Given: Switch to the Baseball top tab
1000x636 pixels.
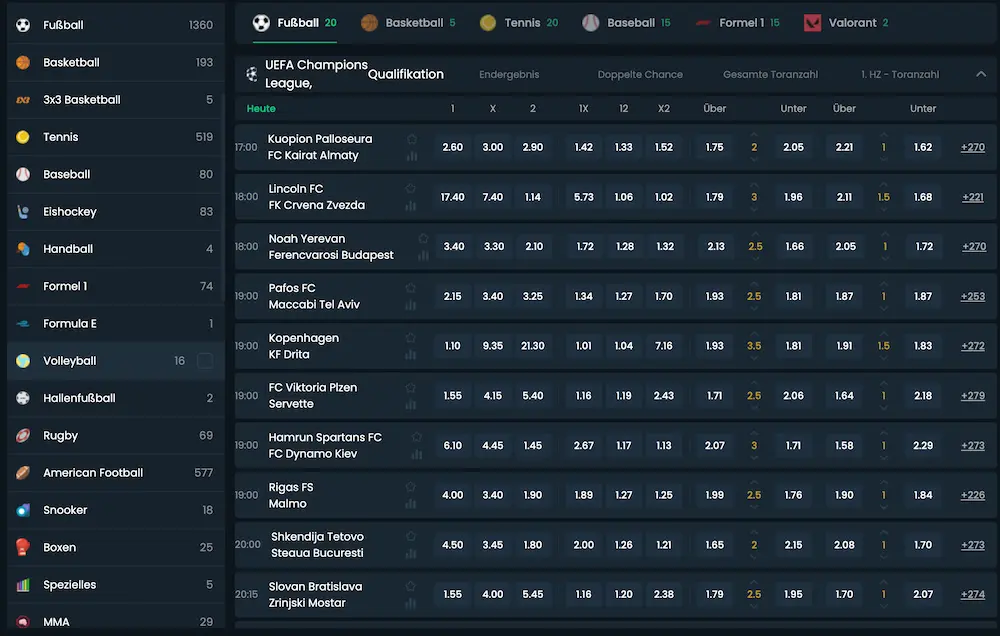Looking at the screenshot, I should coord(626,23).
